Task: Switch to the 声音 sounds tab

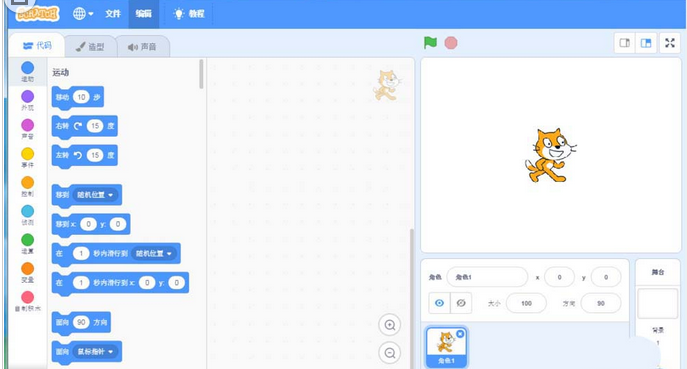Action: coord(142,46)
